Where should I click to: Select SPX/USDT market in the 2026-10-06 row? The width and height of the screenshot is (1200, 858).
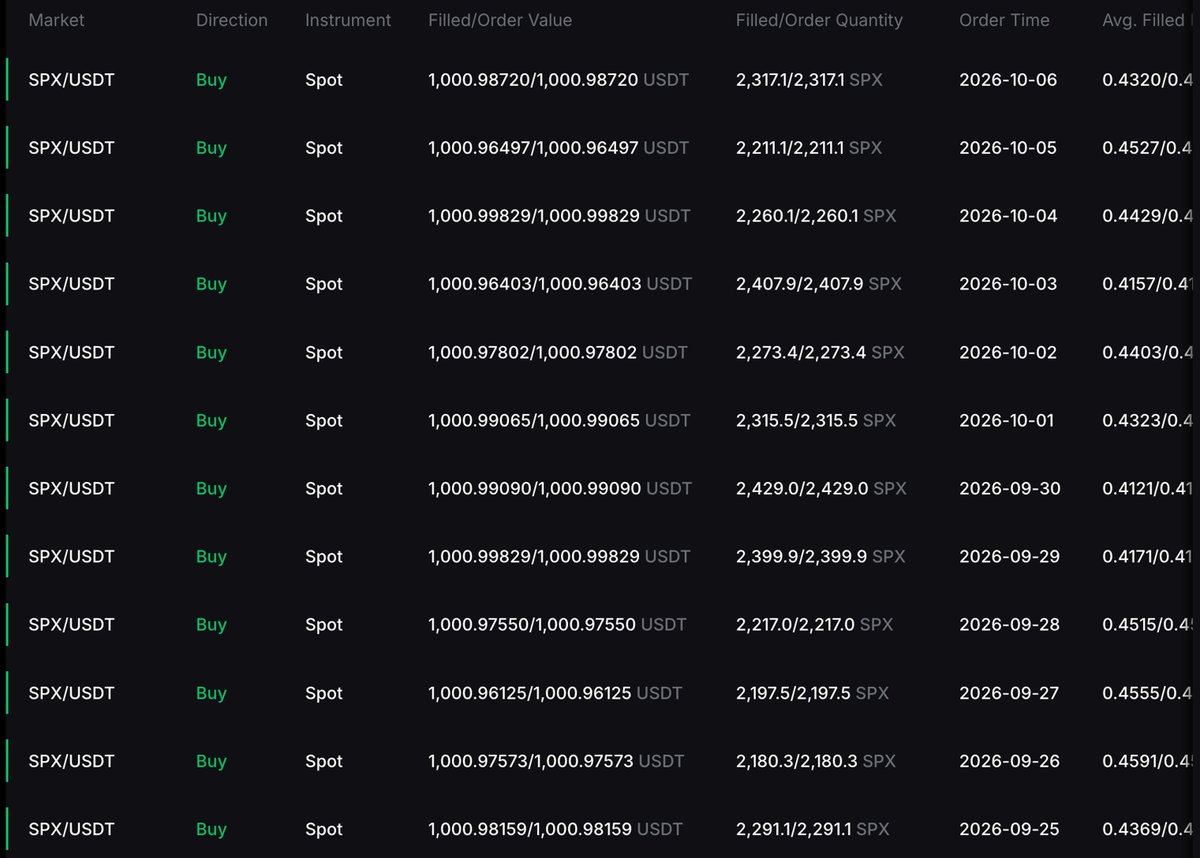click(x=72, y=80)
